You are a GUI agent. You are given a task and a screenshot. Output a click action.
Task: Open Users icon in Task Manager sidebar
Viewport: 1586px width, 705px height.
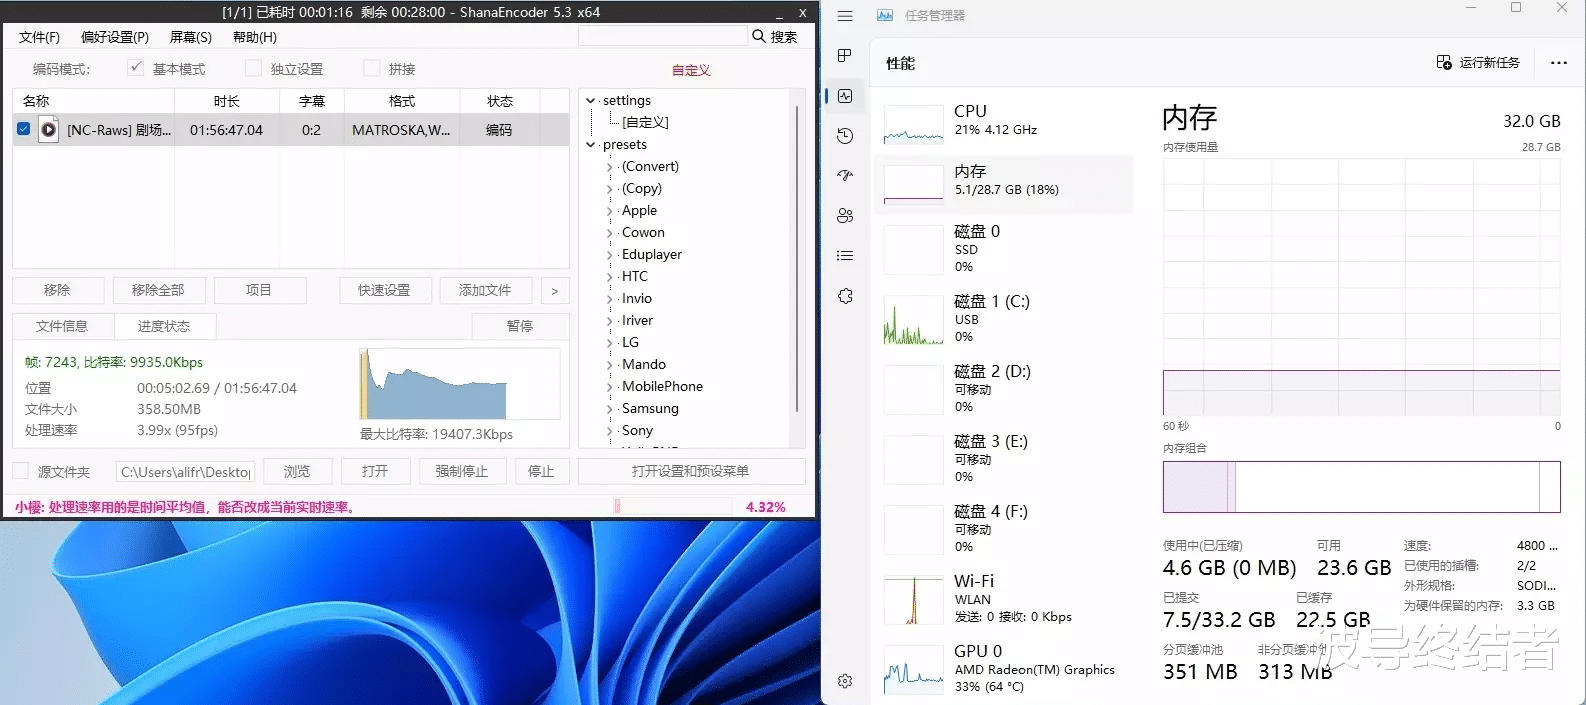click(845, 215)
